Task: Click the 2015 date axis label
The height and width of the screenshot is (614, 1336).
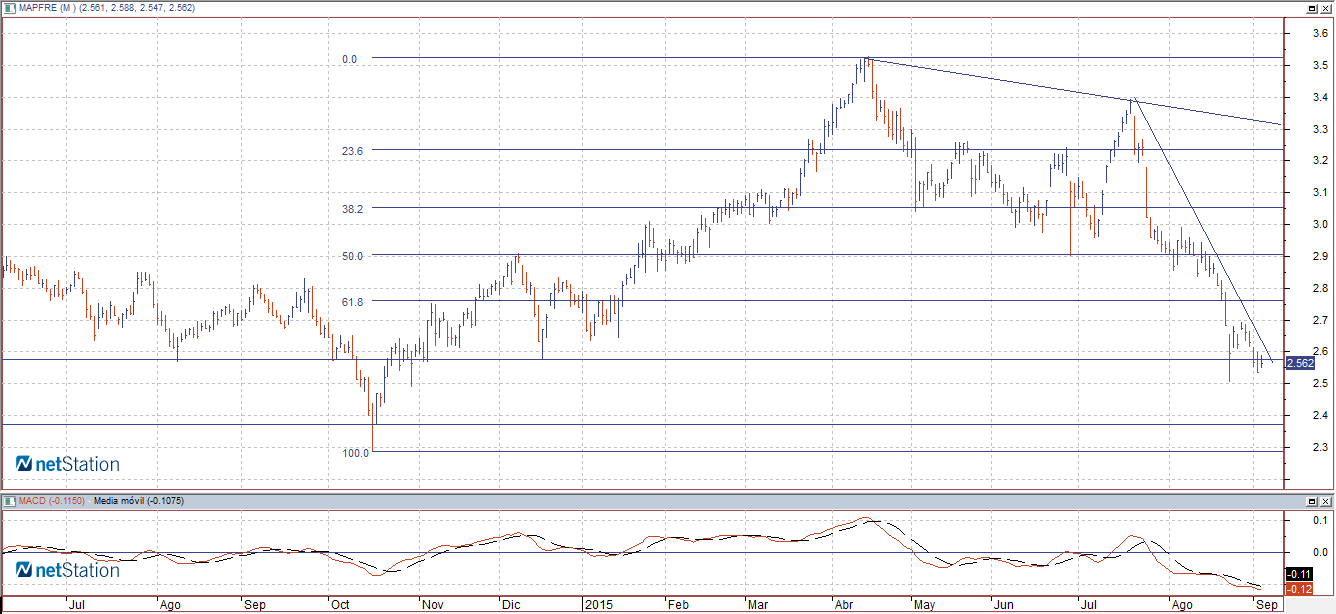Action: [x=599, y=606]
